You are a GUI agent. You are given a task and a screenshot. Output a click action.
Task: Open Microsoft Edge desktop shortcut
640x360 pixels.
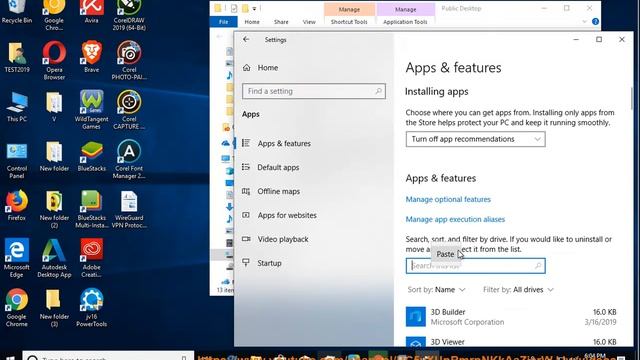coord(17,258)
